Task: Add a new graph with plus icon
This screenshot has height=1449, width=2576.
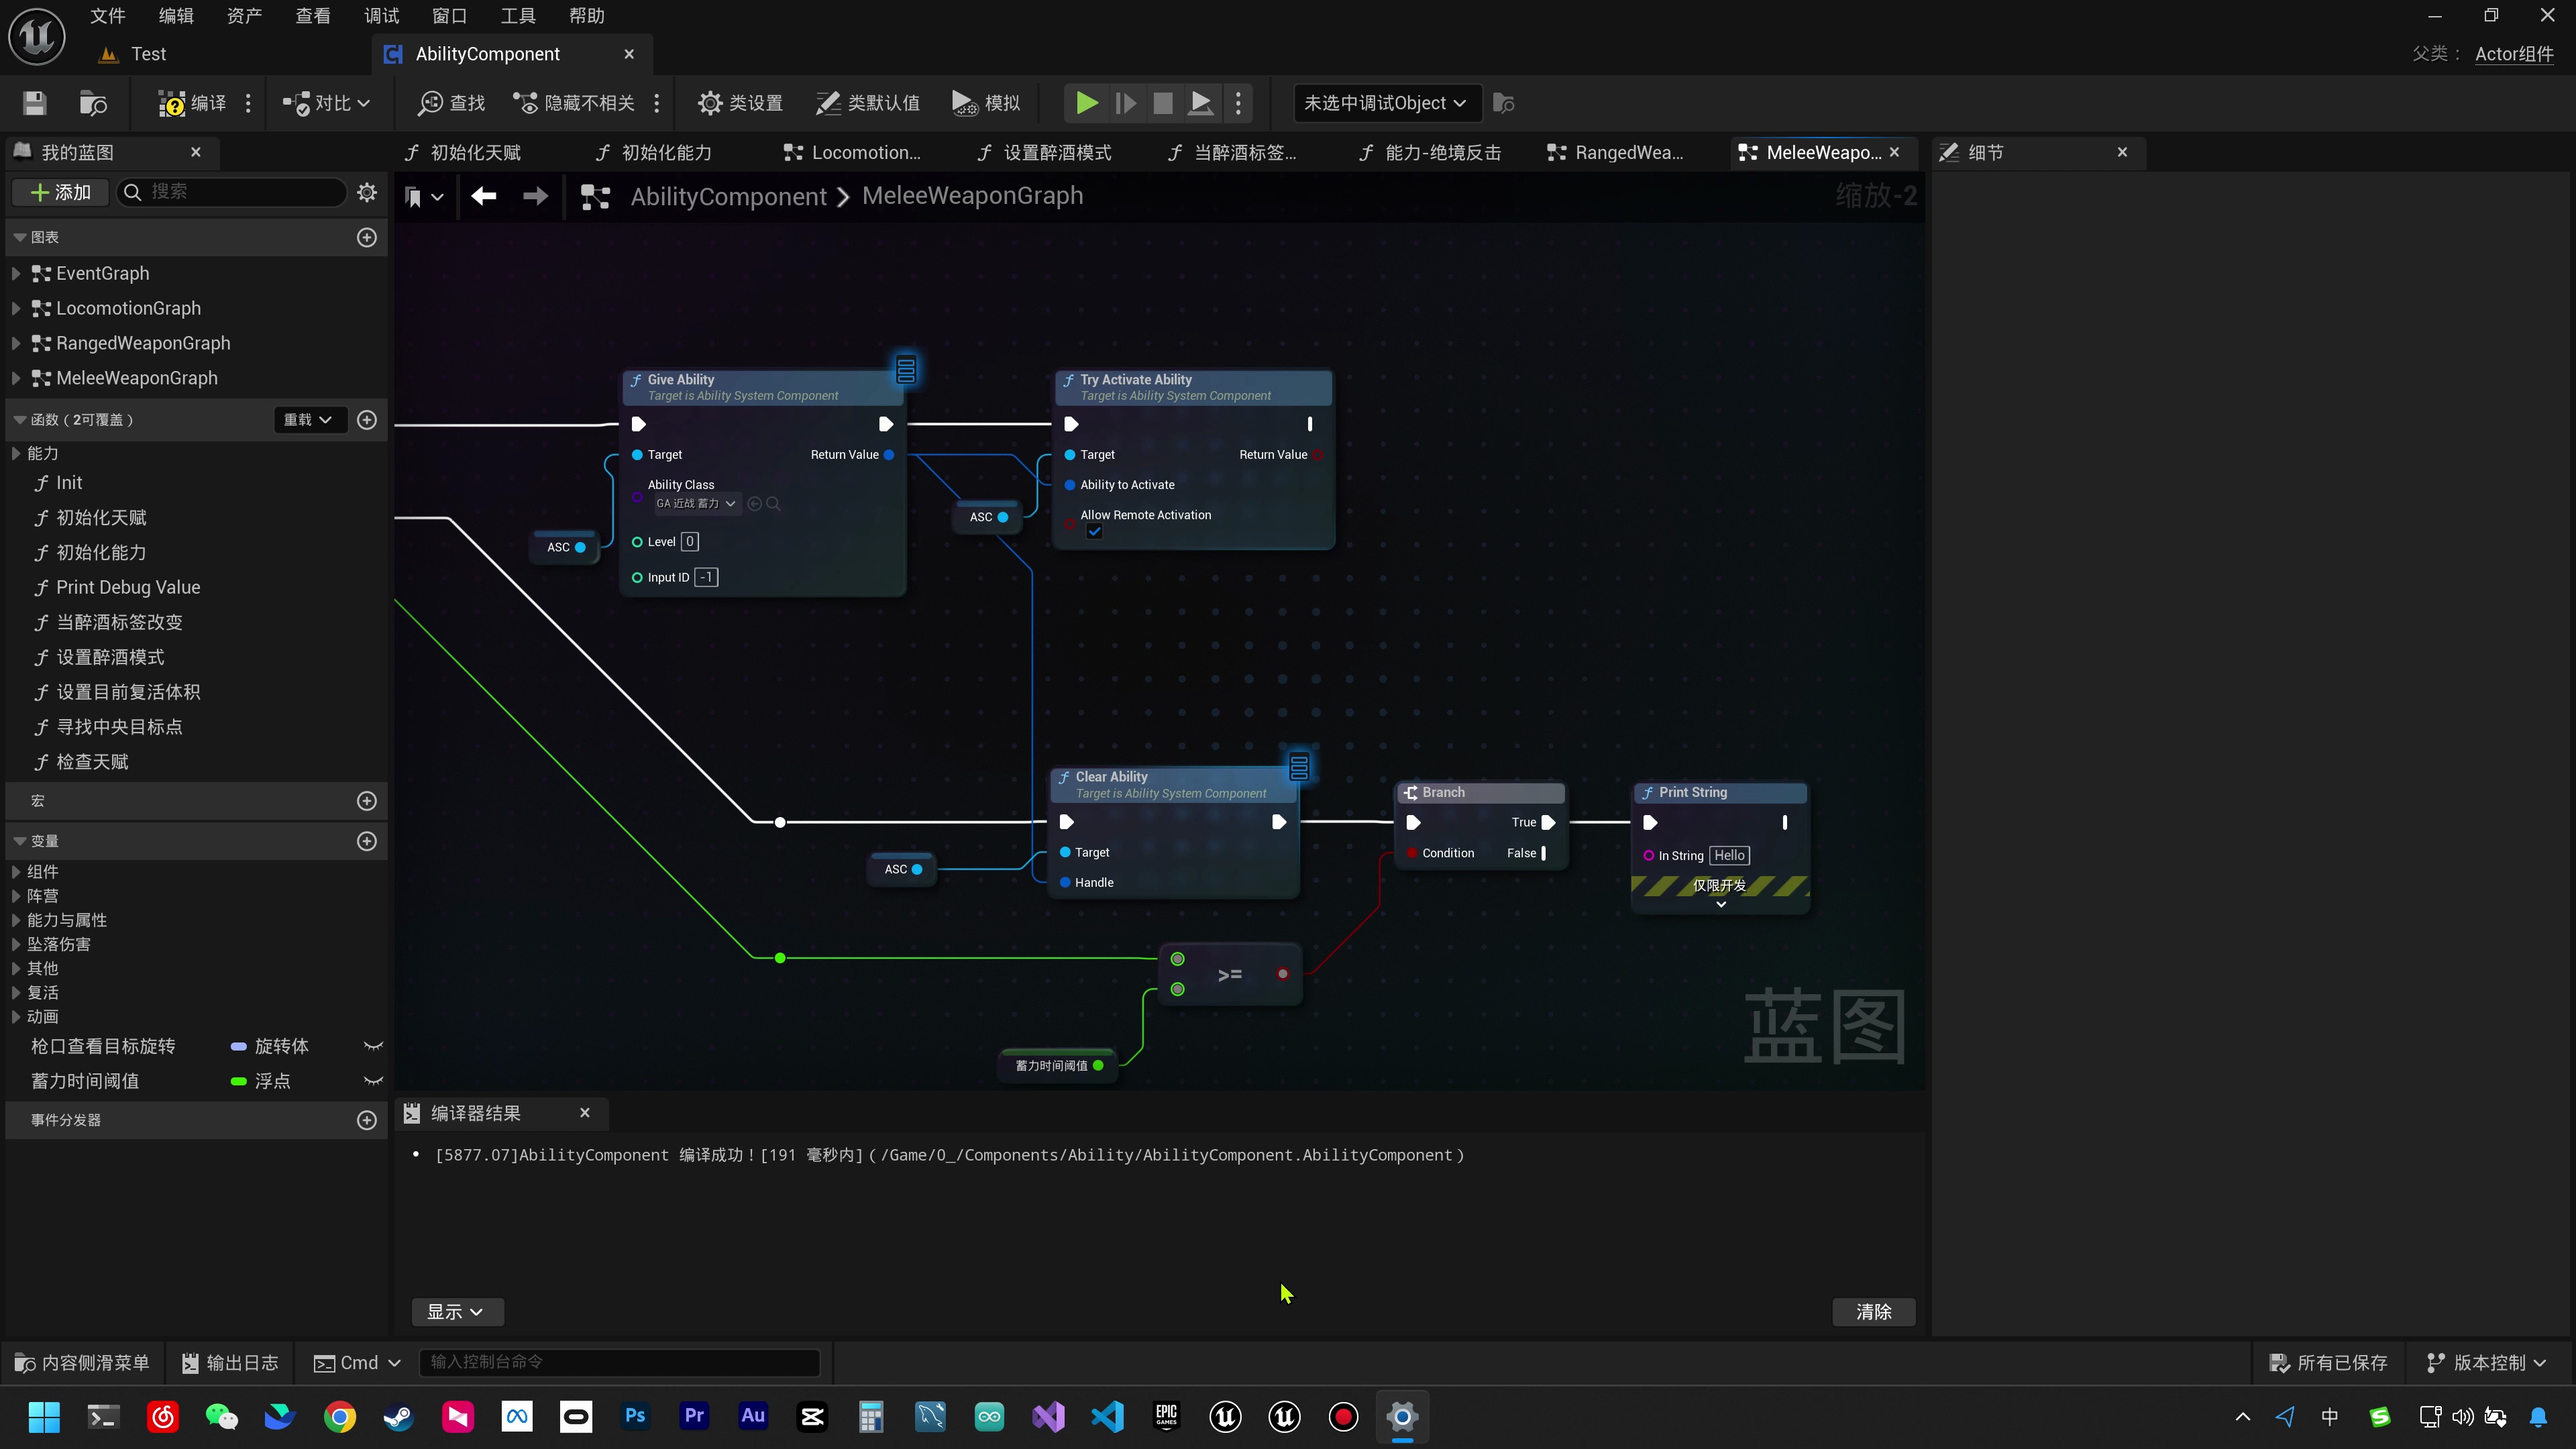Action: click(x=367, y=237)
